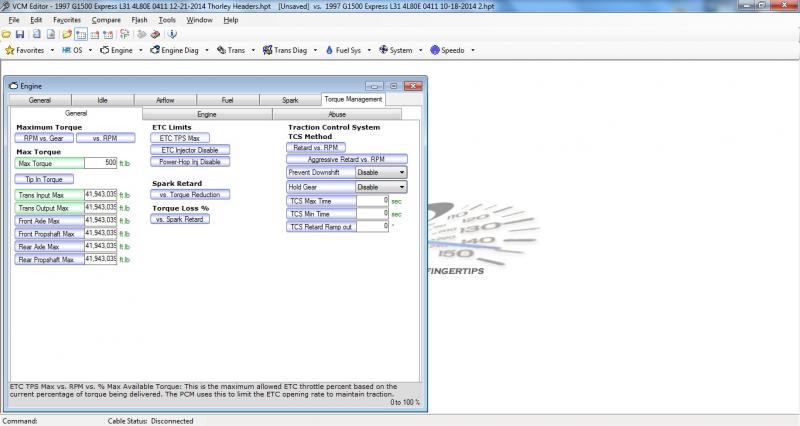Switch to the Abuse sub-tab
Viewport: 800px width, 426px height.
click(x=337, y=114)
